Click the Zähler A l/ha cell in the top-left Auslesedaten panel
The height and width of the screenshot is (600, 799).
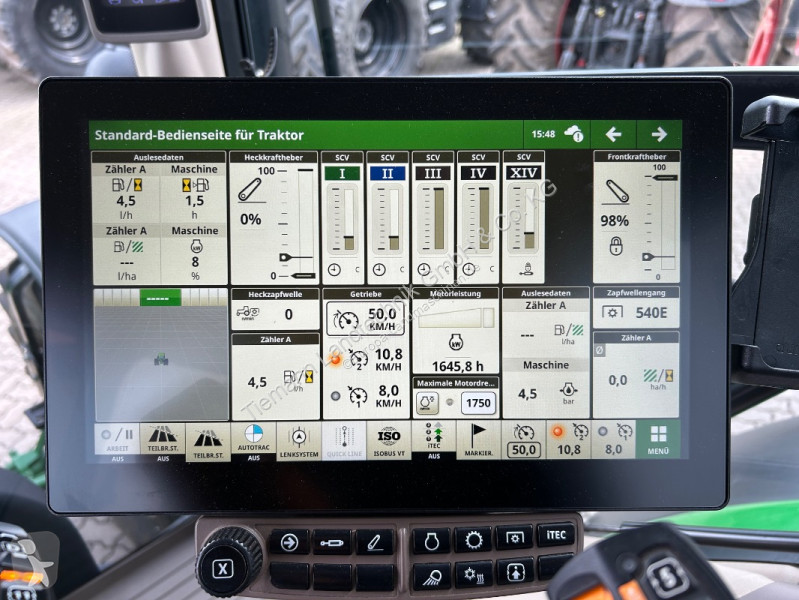pos(126,253)
